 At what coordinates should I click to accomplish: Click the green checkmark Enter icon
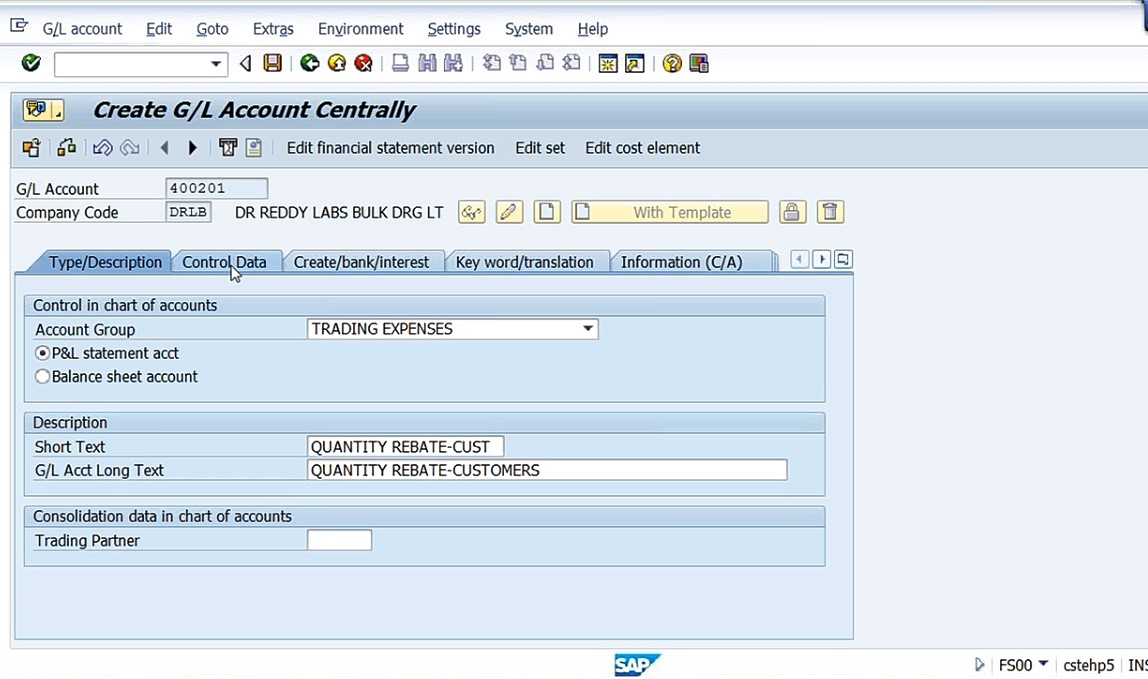tap(31, 63)
